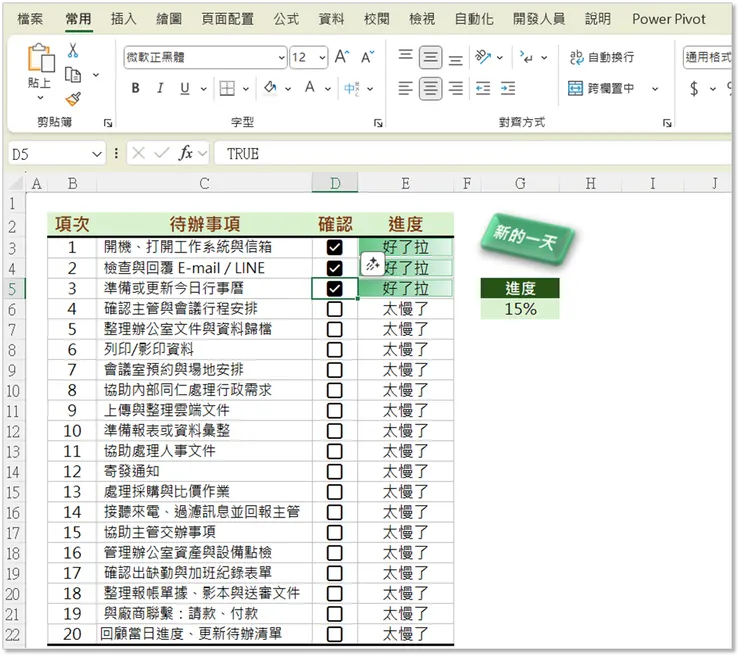This screenshot has width=740, height=657.
Task: Align text to top
Action: point(405,57)
